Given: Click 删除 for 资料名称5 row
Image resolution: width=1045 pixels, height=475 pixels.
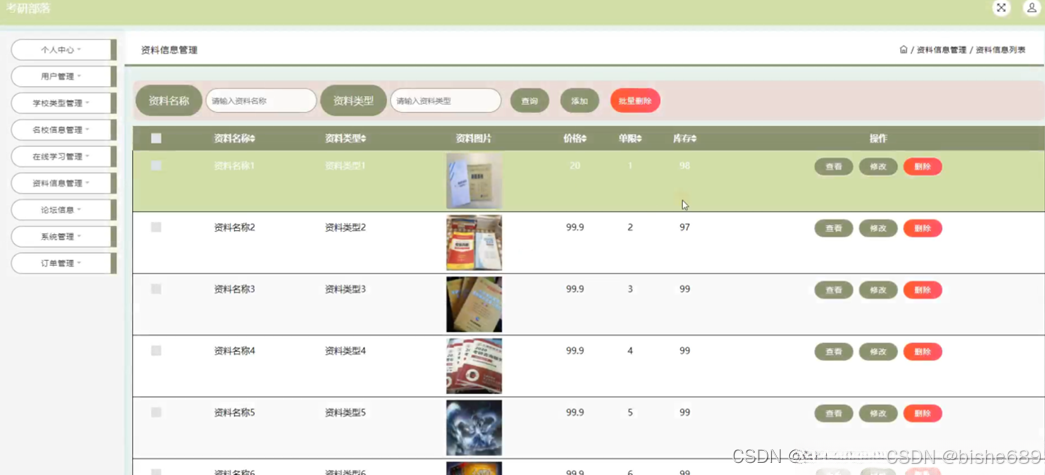Looking at the screenshot, I should pos(922,413).
